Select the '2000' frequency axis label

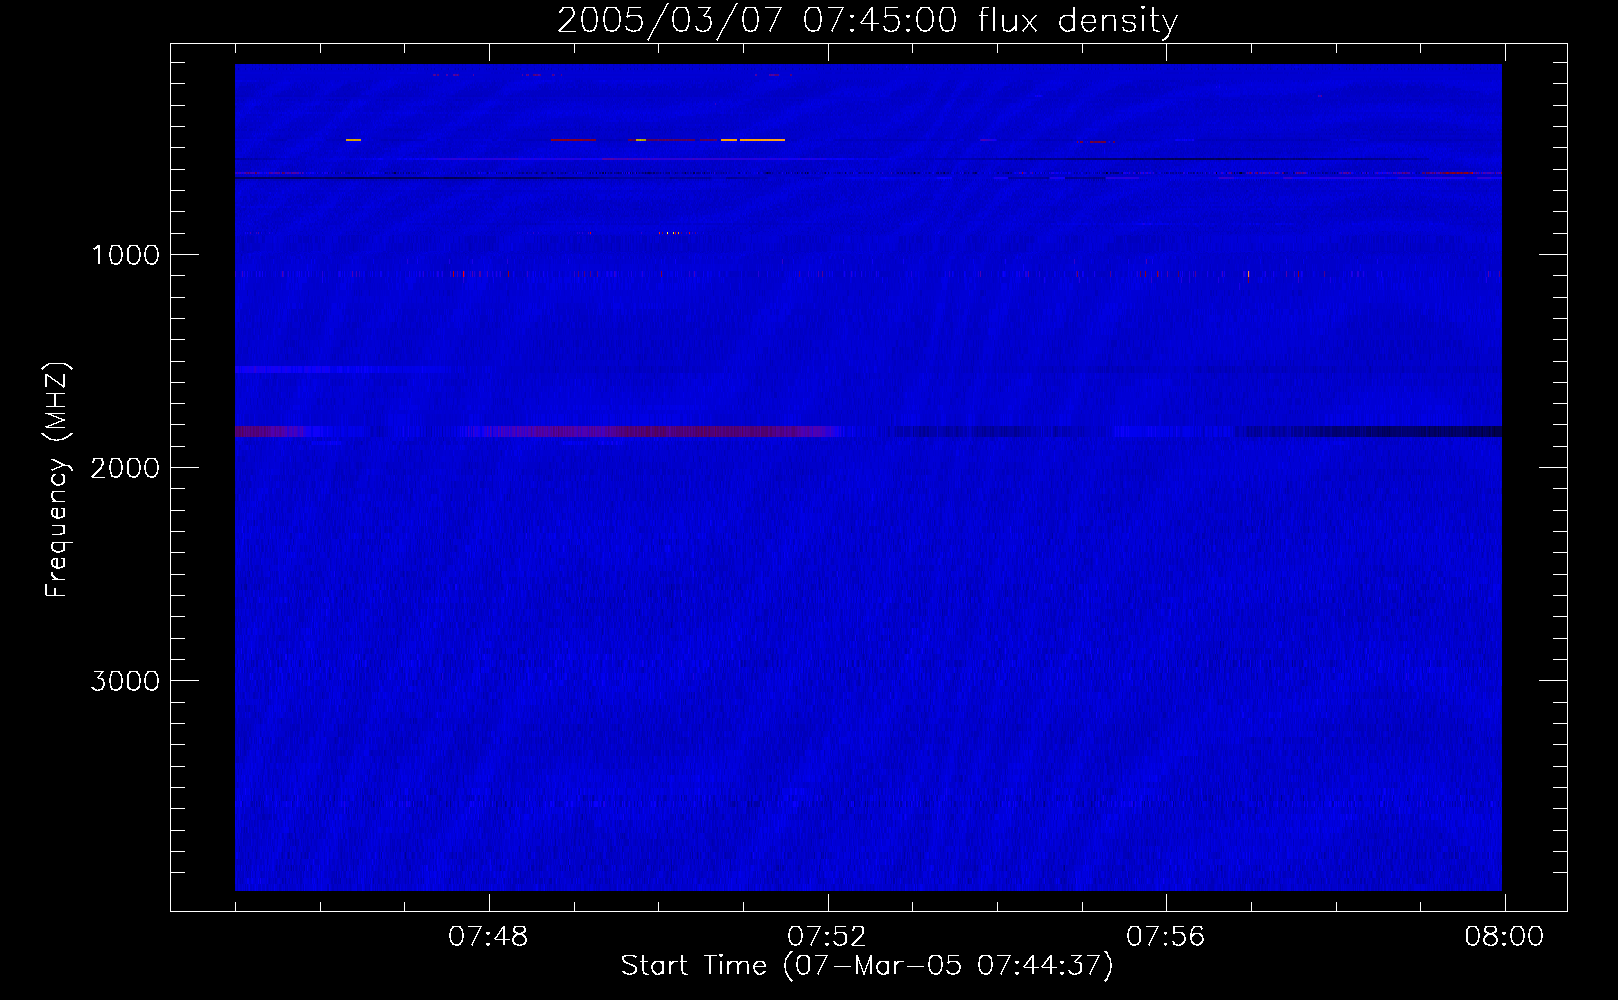point(125,468)
